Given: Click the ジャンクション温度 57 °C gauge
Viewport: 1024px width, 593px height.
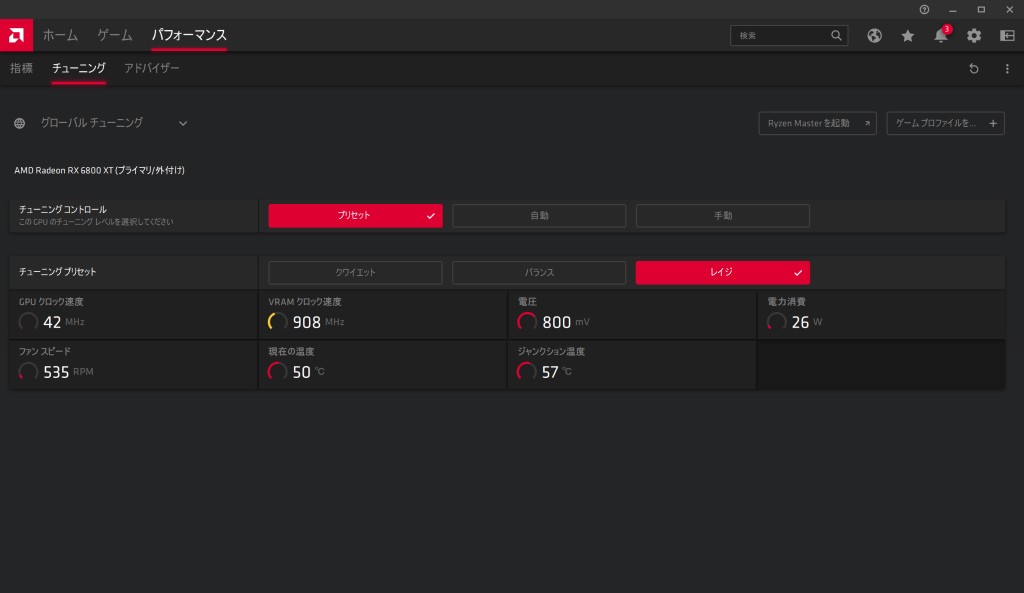Looking at the screenshot, I should point(527,372).
